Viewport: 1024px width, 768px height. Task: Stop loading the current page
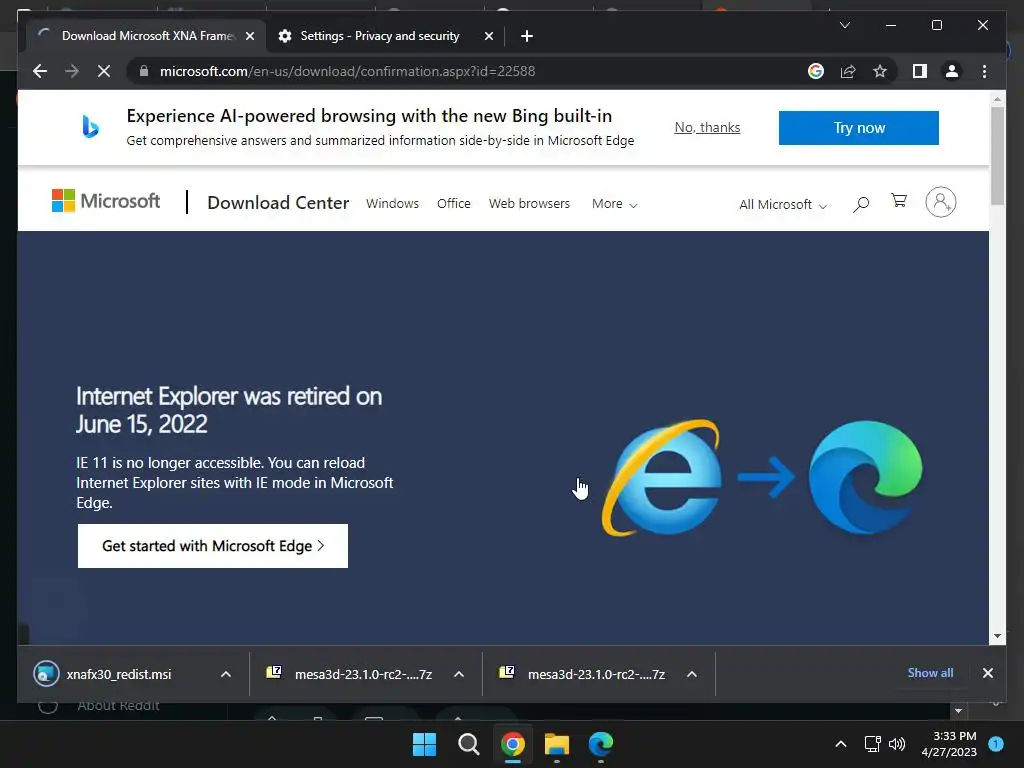pyautogui.click(x=104, y=71)
